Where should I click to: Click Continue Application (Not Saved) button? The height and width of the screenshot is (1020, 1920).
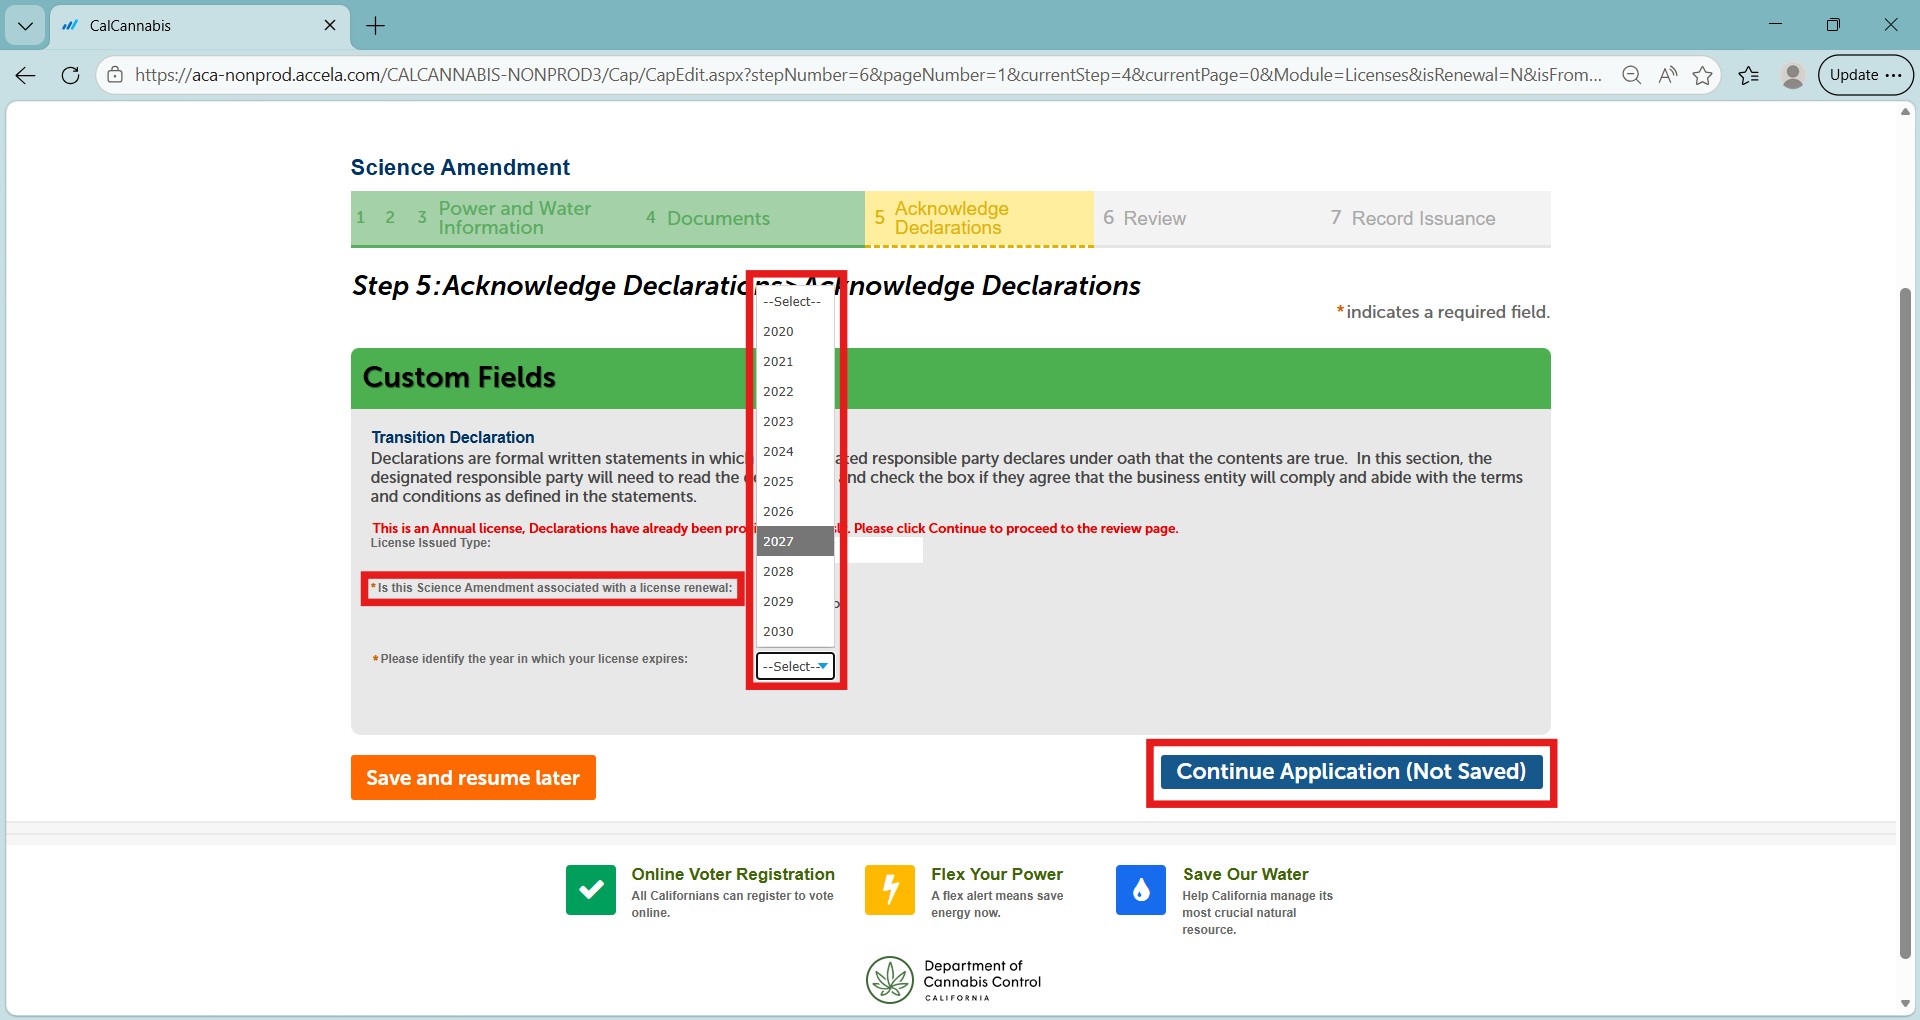coord(1351,772)
